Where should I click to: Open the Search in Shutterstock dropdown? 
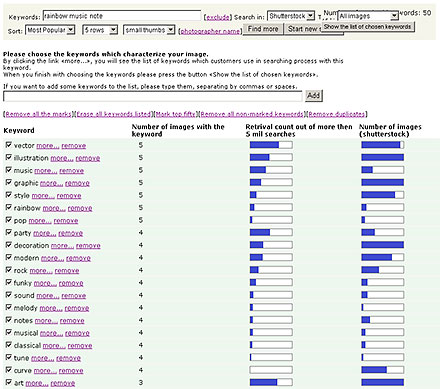tap(291, 16)
